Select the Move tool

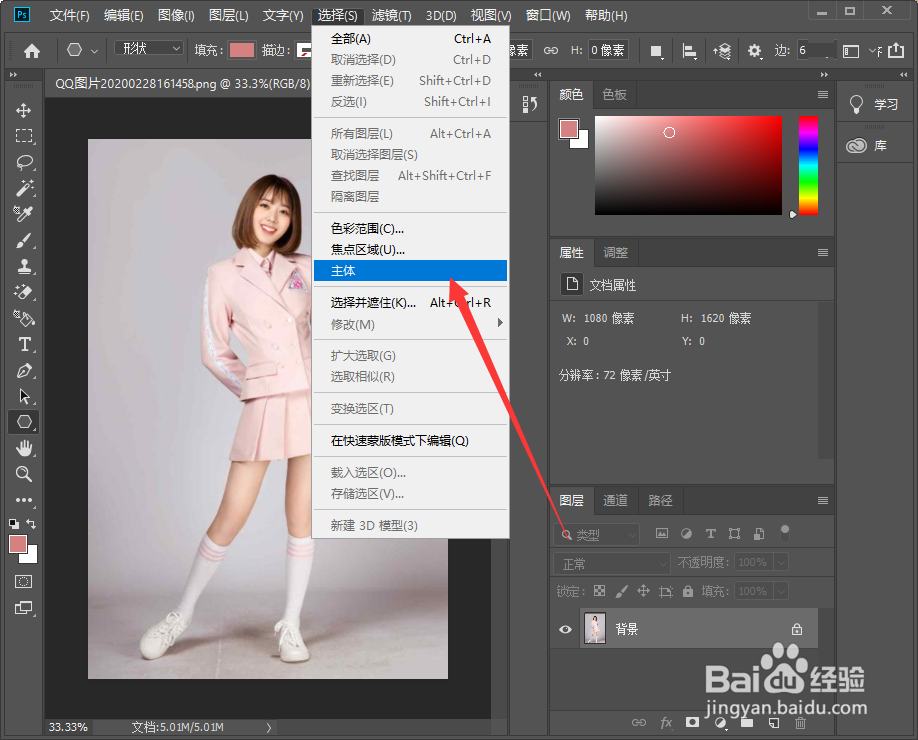pyautogui.click(x=24, y=109)
